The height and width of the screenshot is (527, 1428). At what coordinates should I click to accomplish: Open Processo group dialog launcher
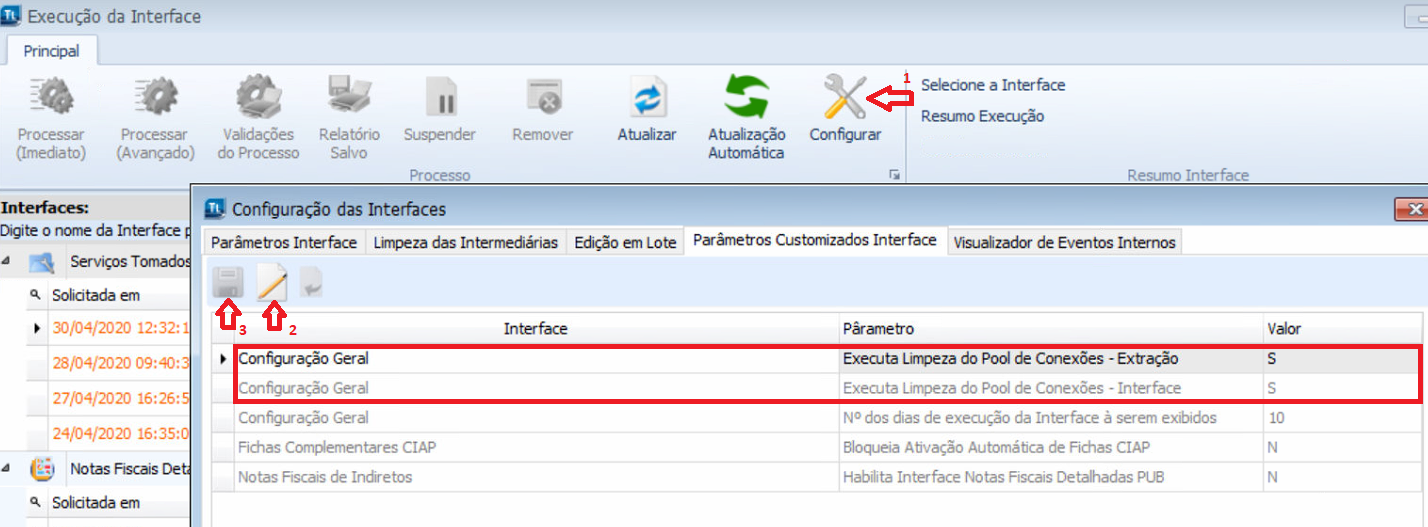point(894,175)
